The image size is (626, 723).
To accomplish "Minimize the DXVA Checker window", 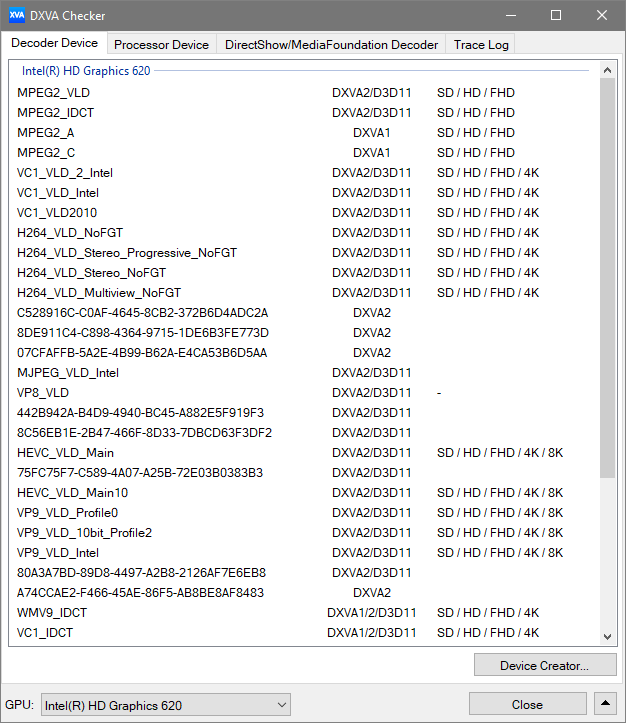I will pos(510,15).
